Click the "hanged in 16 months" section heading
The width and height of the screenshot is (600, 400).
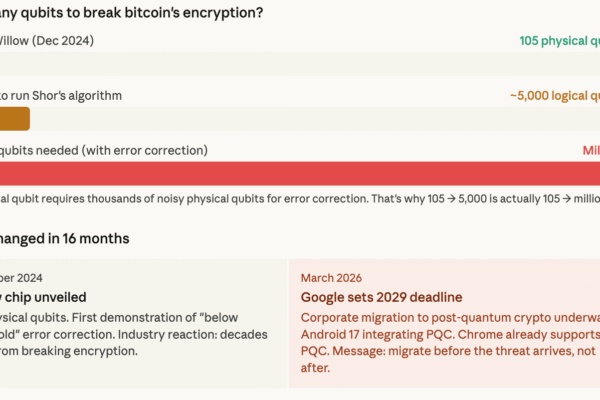coord(64,239)
